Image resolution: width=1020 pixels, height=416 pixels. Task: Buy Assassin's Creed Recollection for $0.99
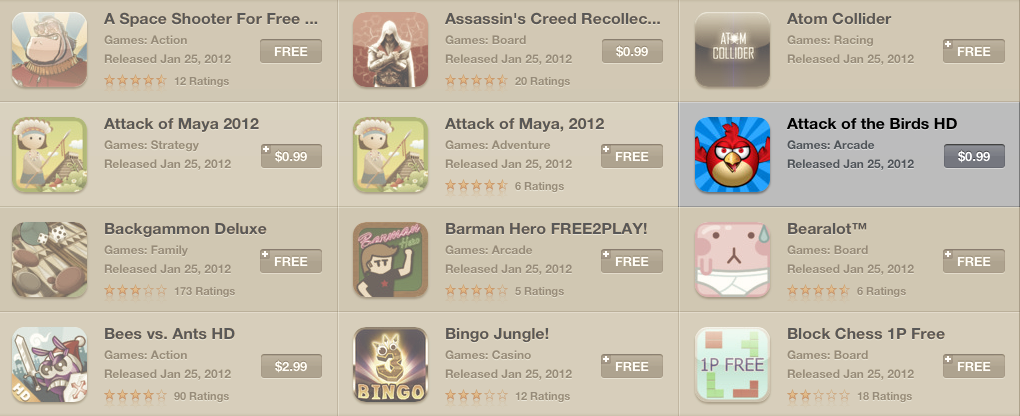tap(632, 51)
